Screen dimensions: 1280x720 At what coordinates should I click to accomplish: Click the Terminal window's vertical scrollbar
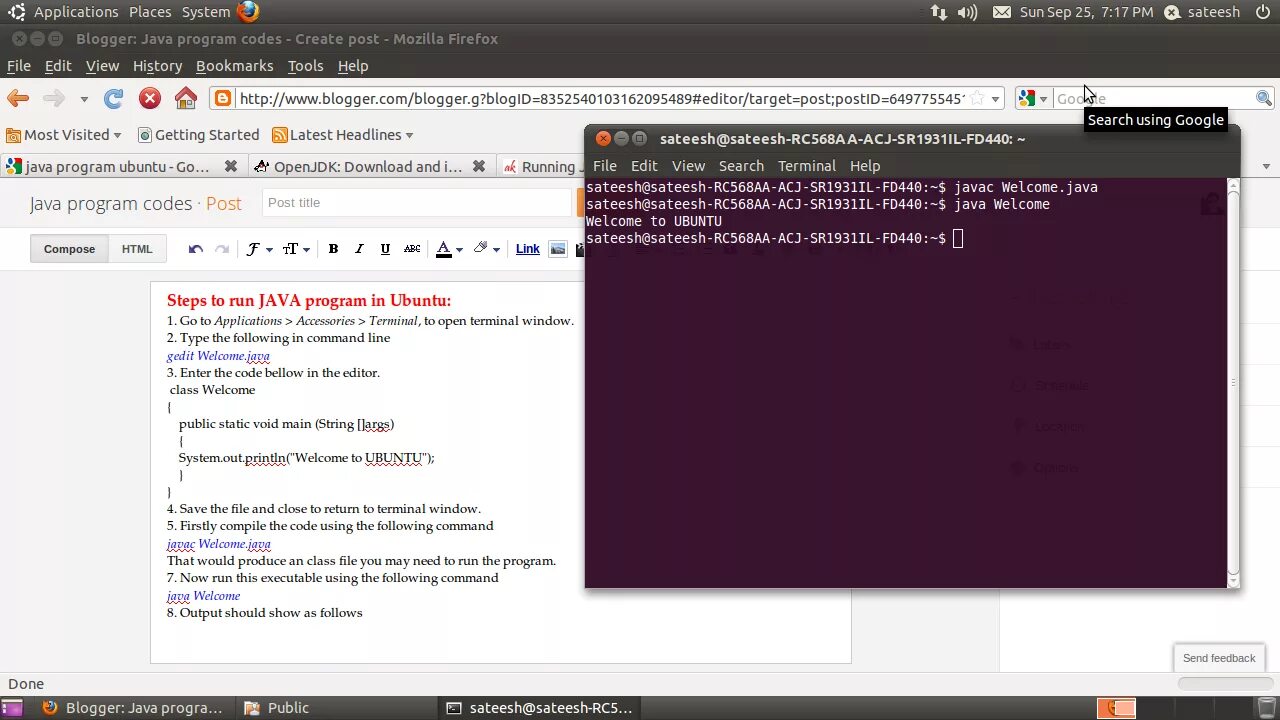point(1233,384)
